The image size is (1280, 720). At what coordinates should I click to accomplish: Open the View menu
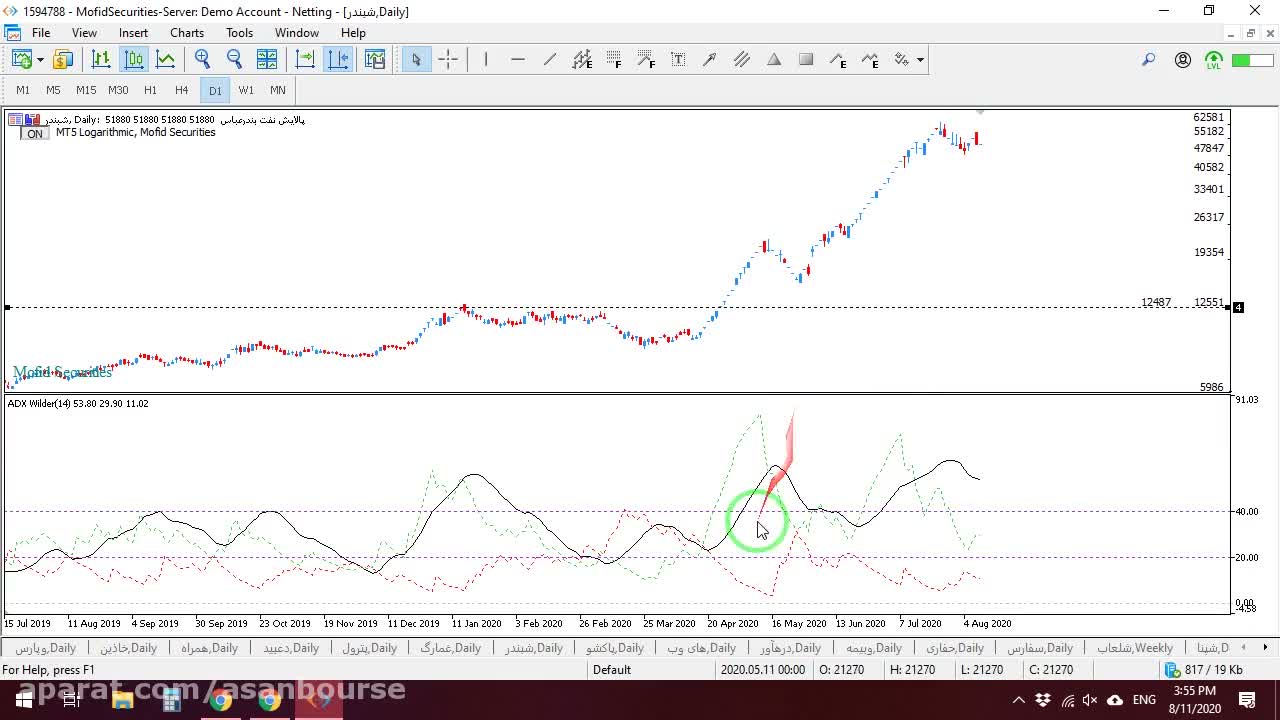pyautogui.click(x=84, y=33)
